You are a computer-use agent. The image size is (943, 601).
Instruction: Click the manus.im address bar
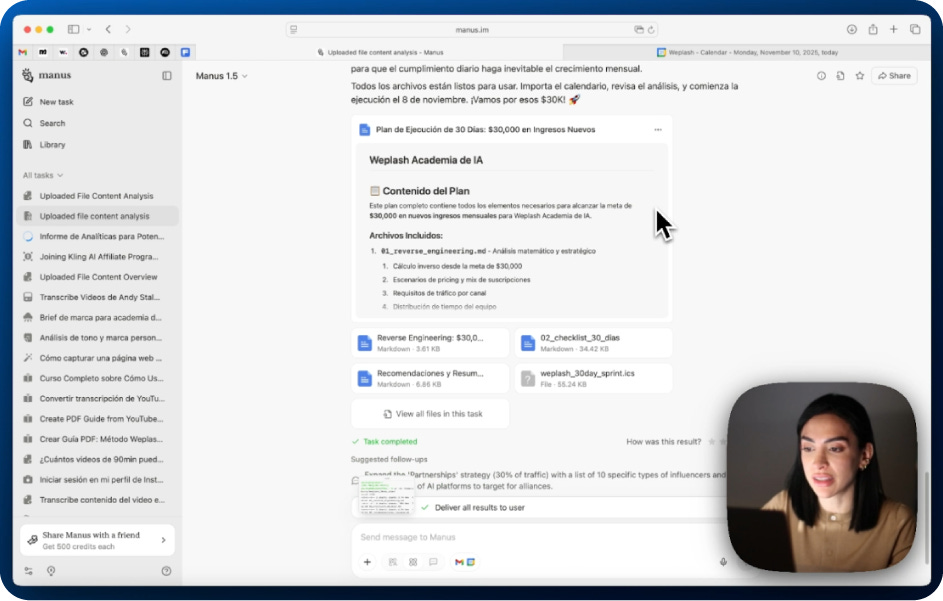click(472, 29)
